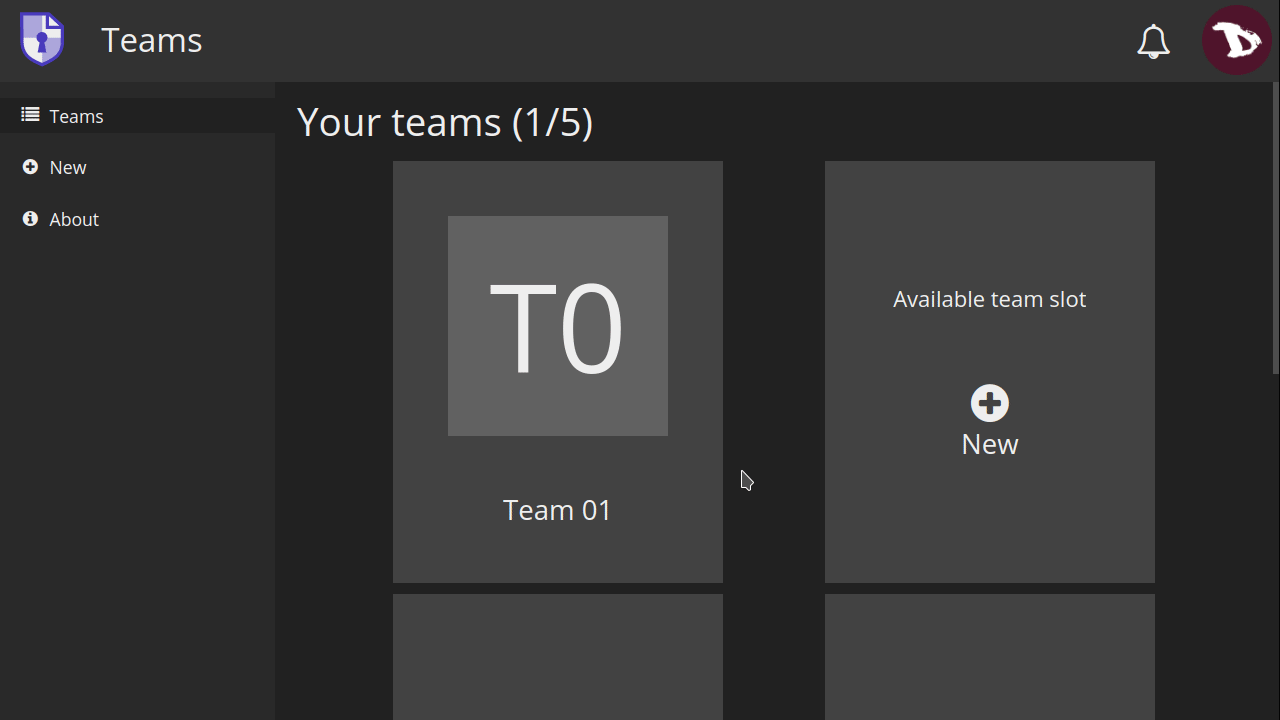Select the New sidebar menu label
Screen dimensions: 1280x720
tap(68, 168)
